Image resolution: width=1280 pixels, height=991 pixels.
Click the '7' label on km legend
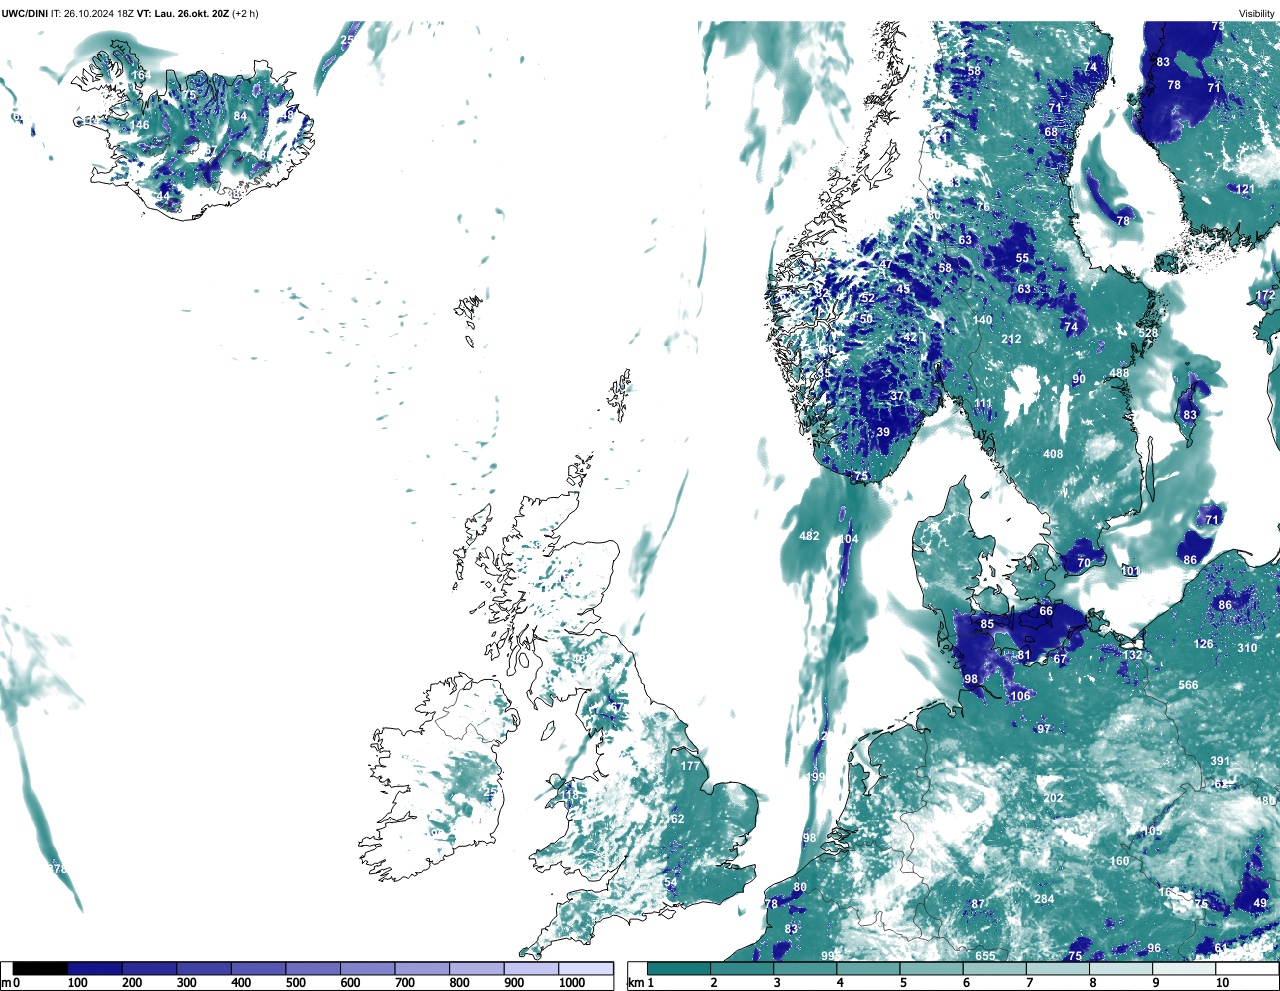point(1029,983)
